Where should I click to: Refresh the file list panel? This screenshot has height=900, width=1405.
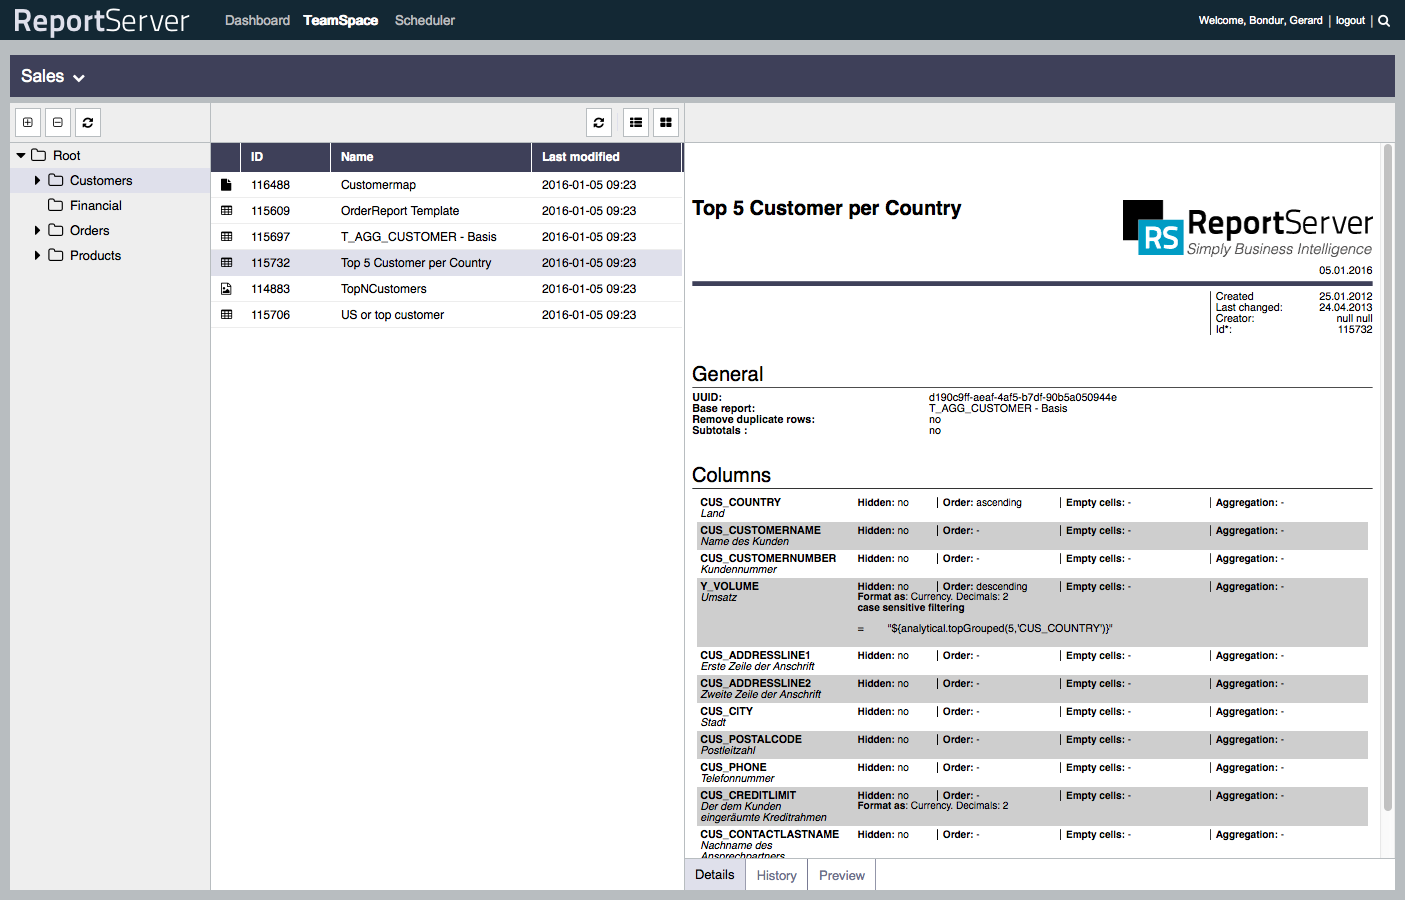599,122
